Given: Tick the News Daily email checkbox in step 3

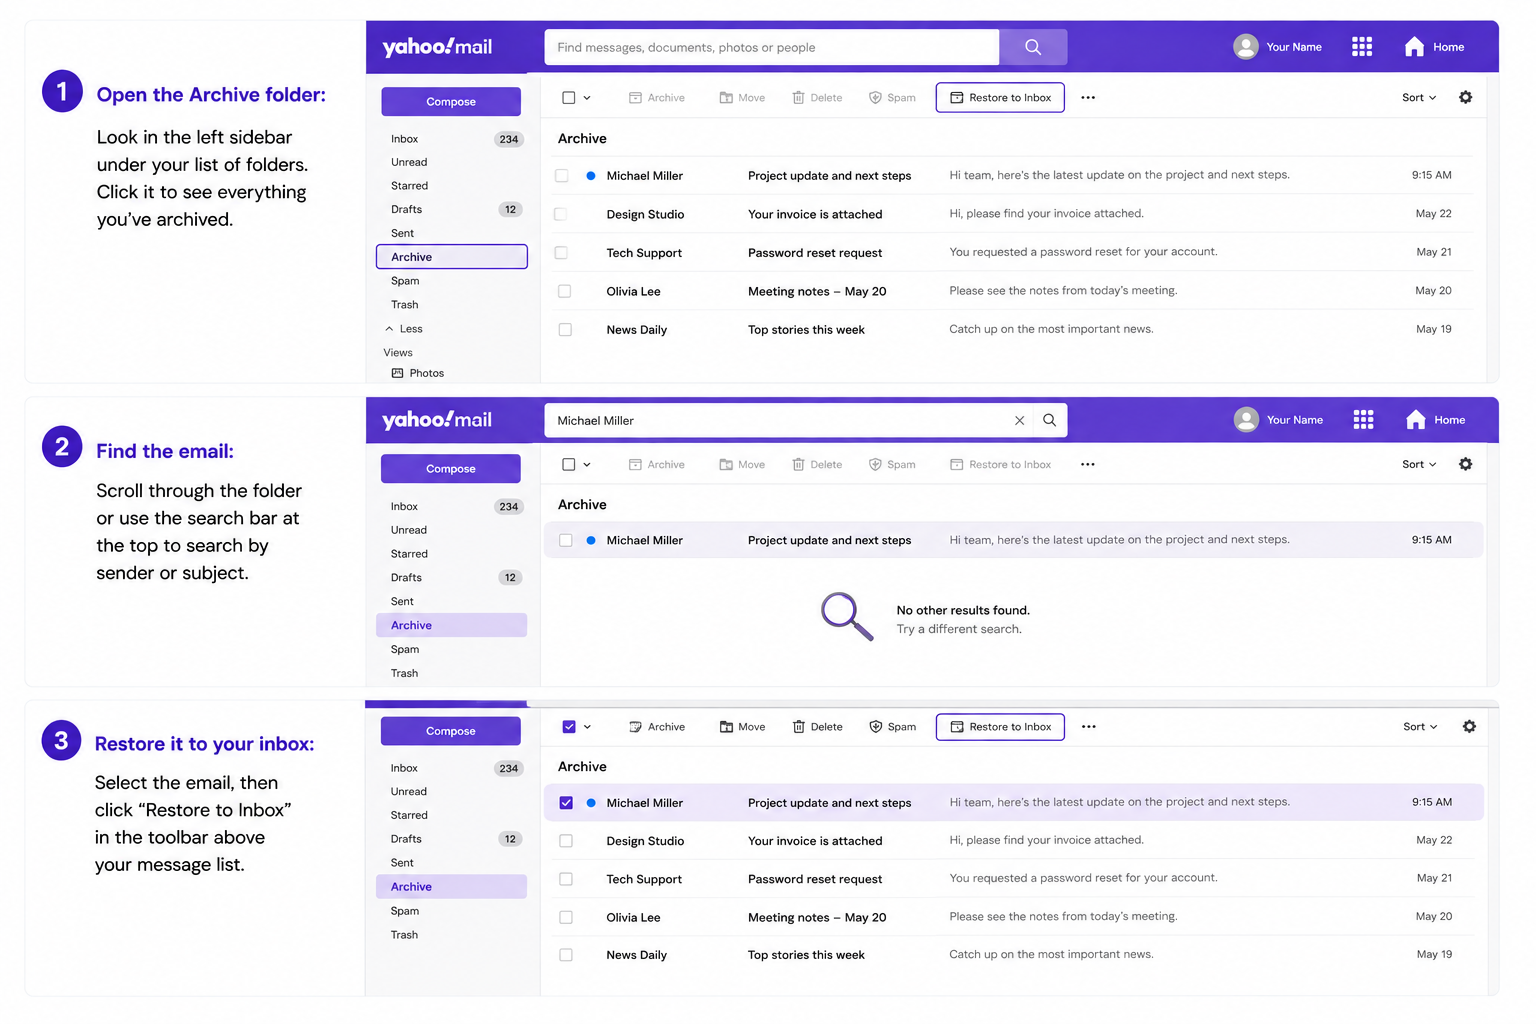Looking at the screenshot, I should pos(566,955).
